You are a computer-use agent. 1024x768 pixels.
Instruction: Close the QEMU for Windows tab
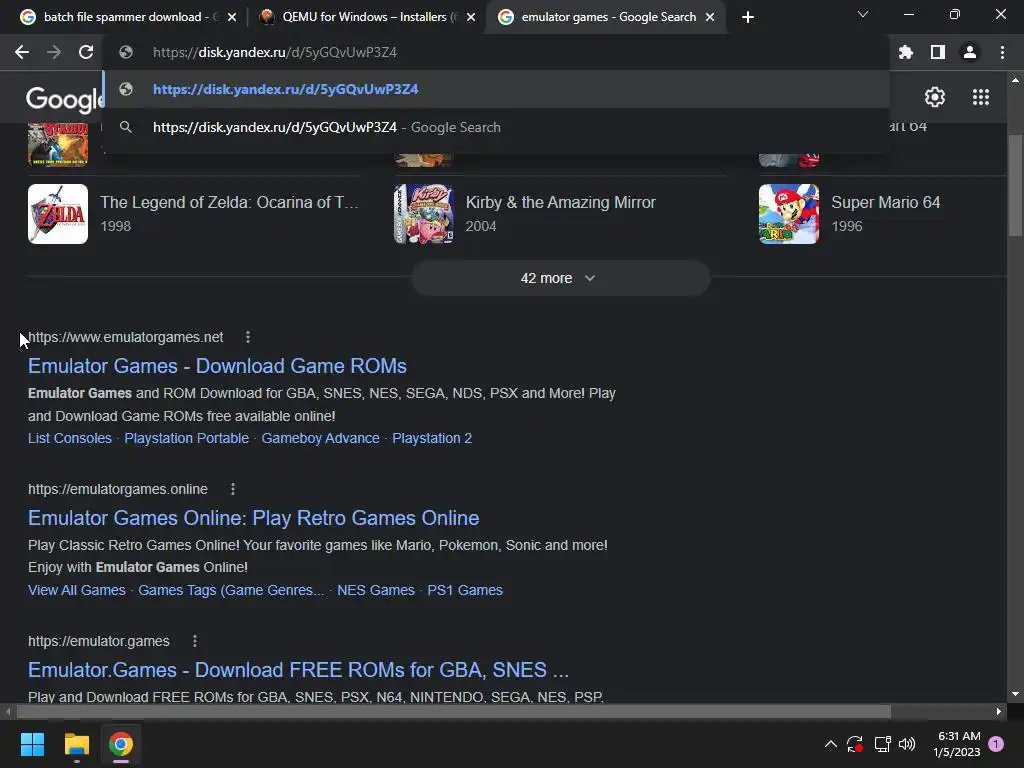(x=471, y=17)
